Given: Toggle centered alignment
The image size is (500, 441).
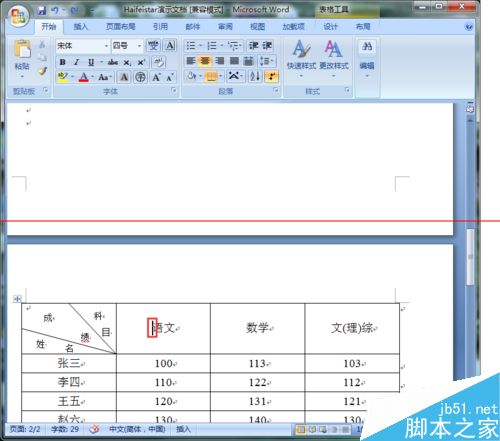Looking at the screenshot, I should coord(205,61).
